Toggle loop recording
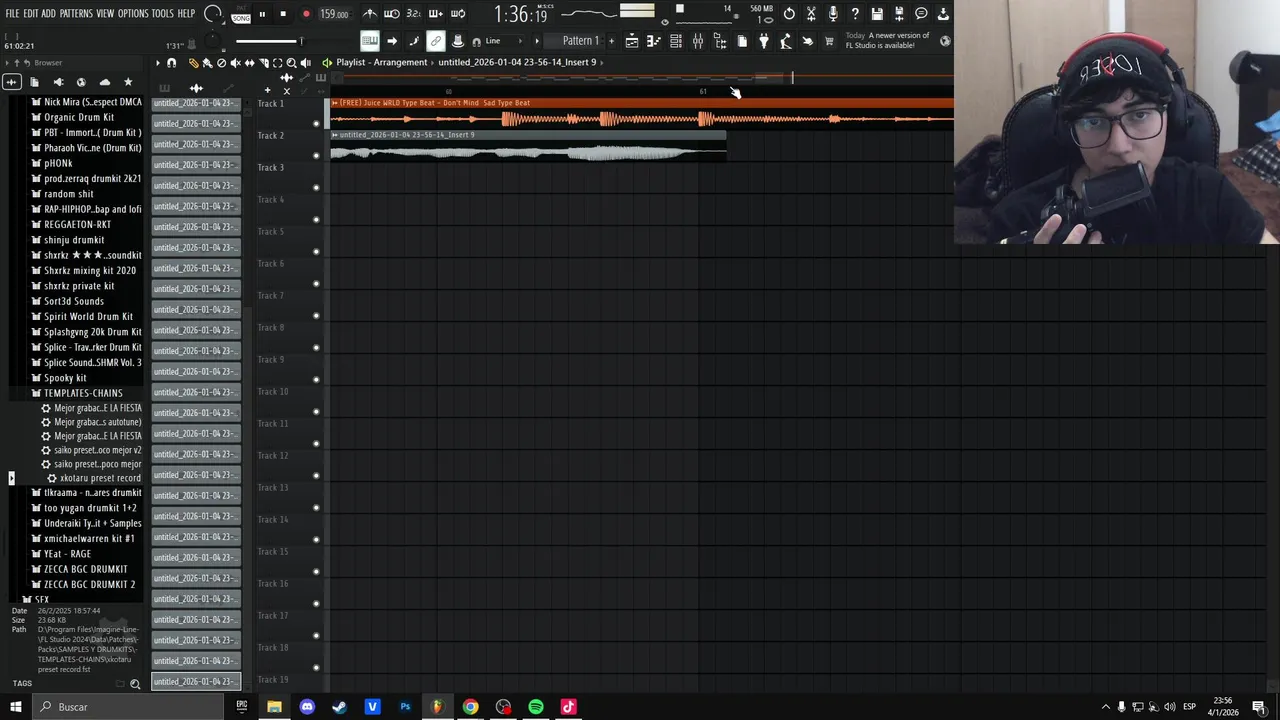The width and height of the screenshot is (1280, 720). tap(458, 14)
